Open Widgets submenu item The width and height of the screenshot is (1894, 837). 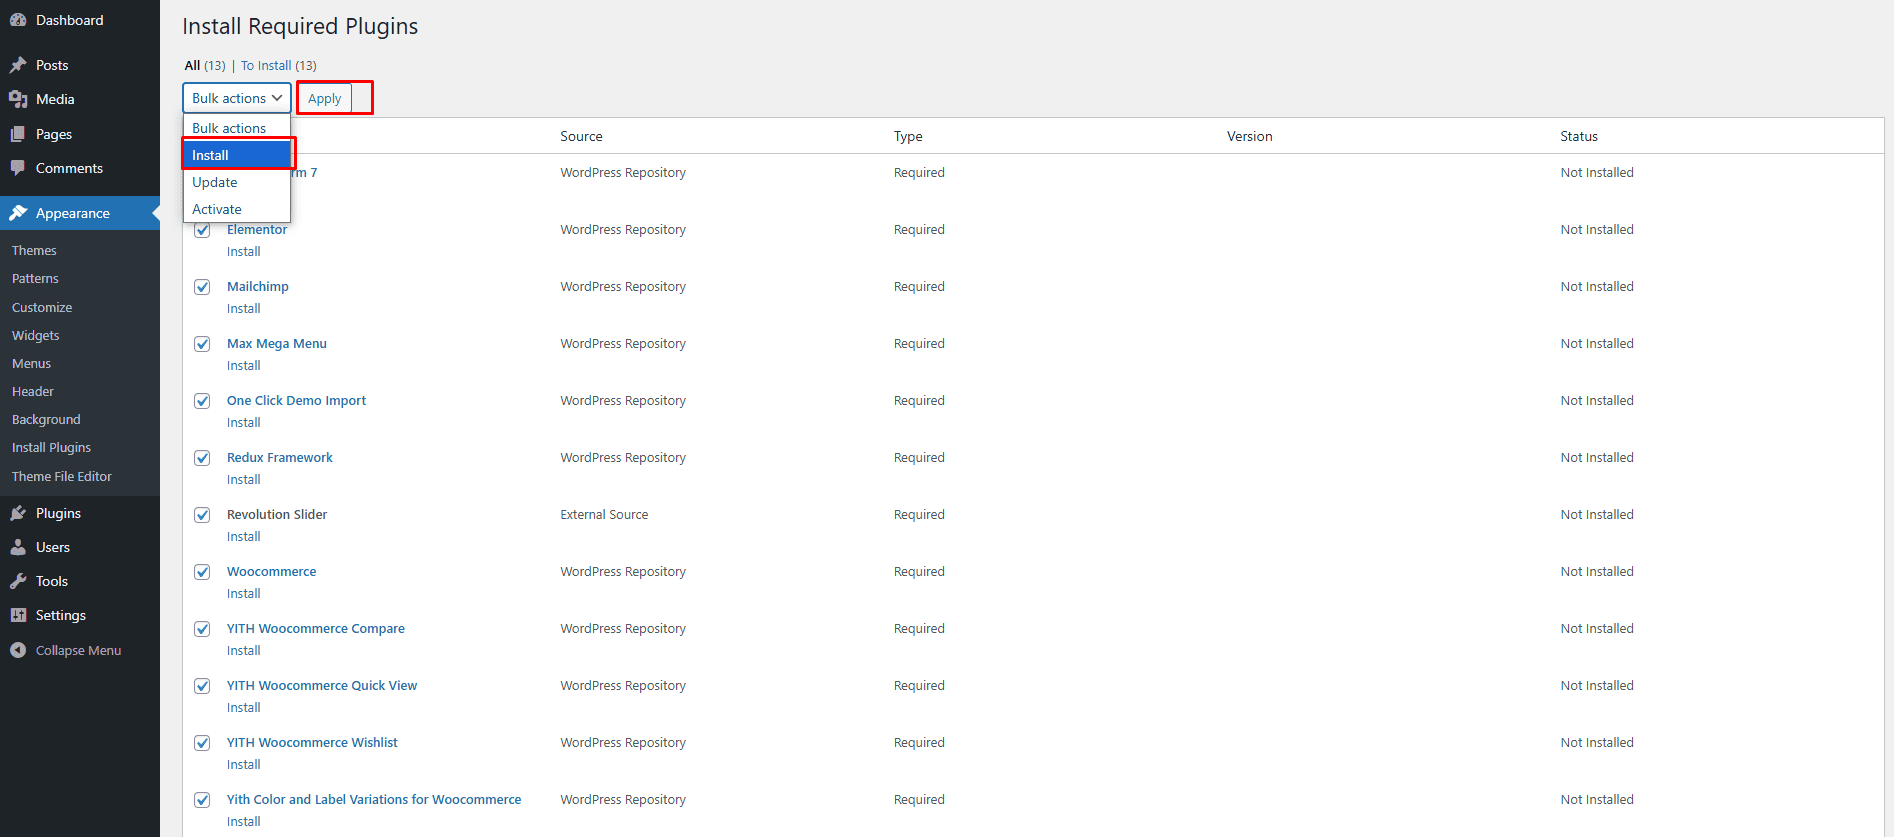(36, 335)
